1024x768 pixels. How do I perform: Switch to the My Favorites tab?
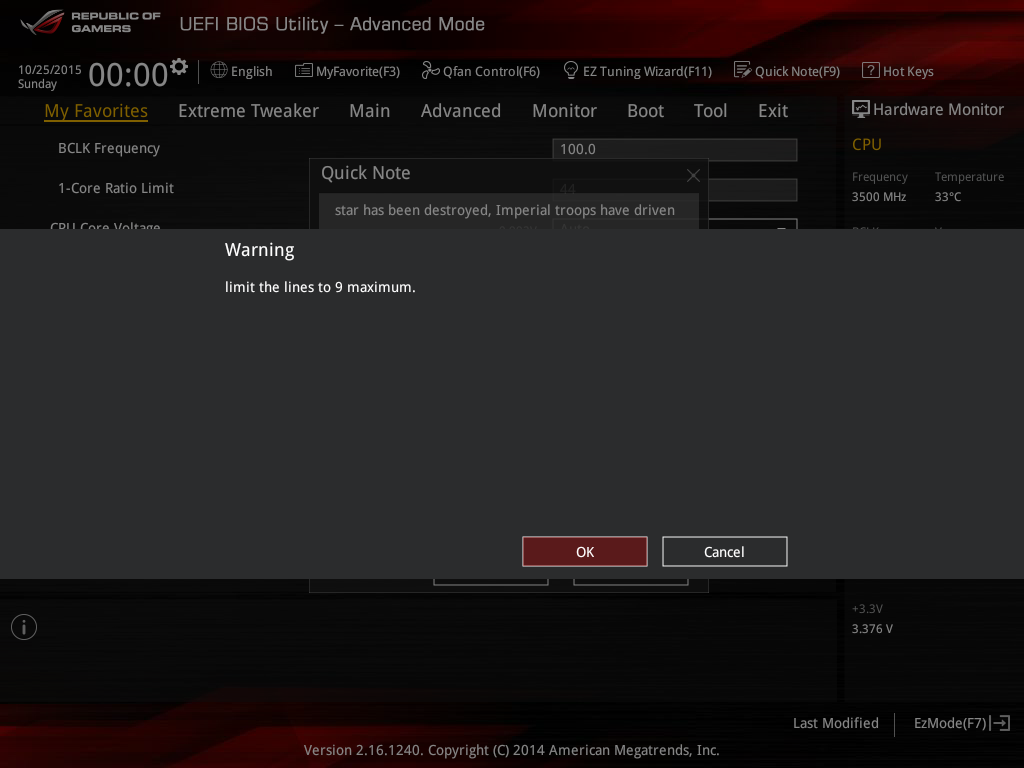pos(96,111)
